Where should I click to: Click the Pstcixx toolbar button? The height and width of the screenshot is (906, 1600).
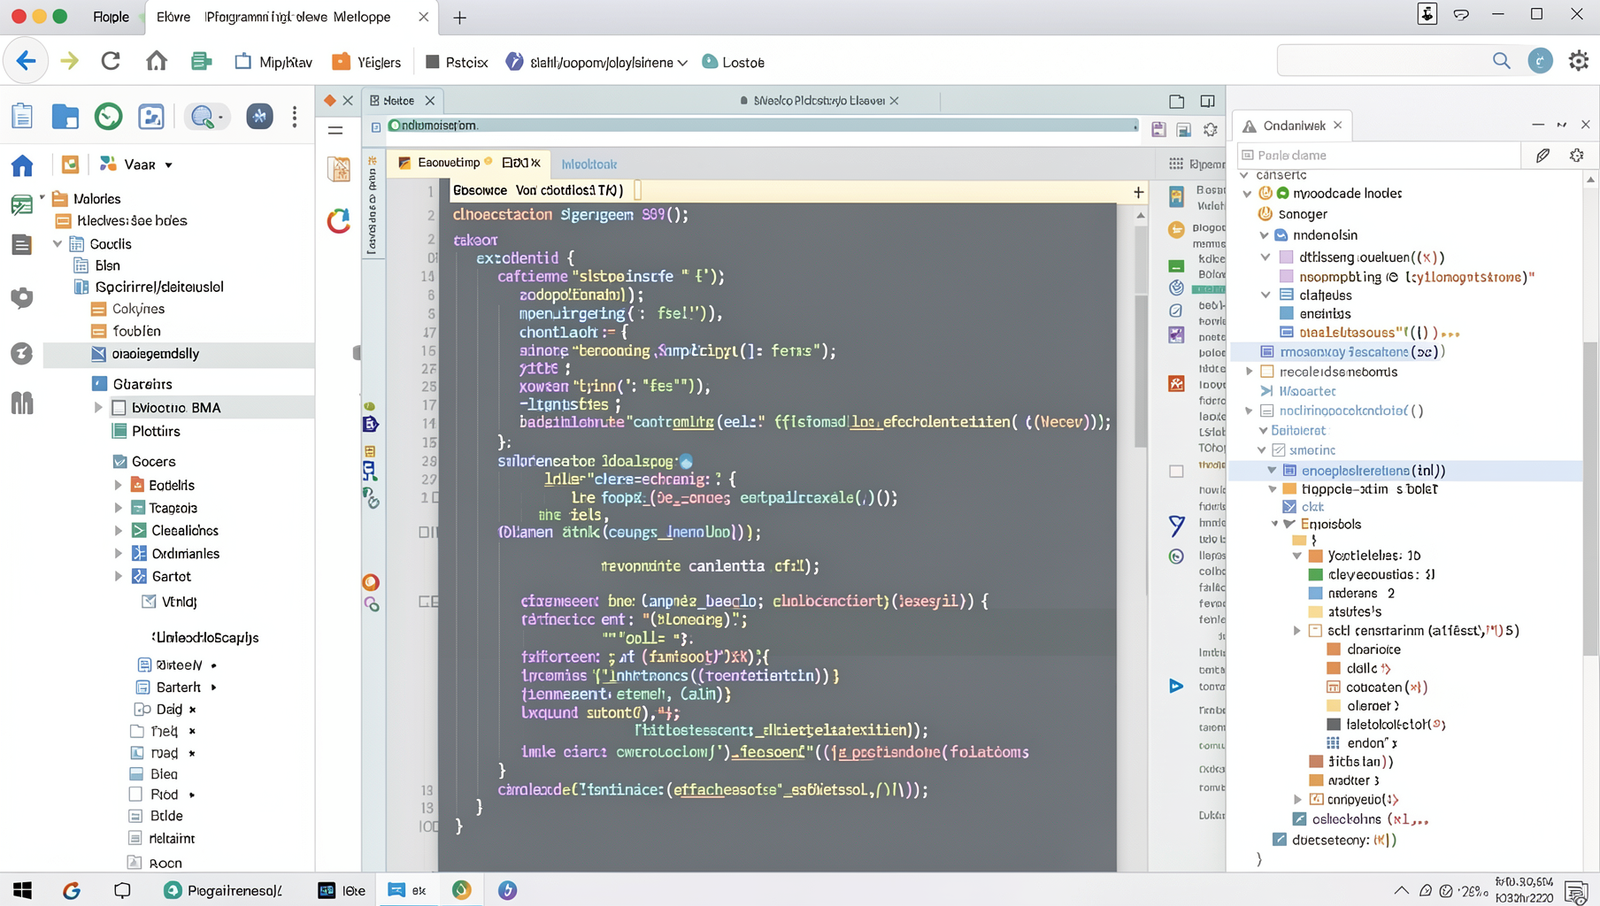pyautogui.click(x=456, y=62)
